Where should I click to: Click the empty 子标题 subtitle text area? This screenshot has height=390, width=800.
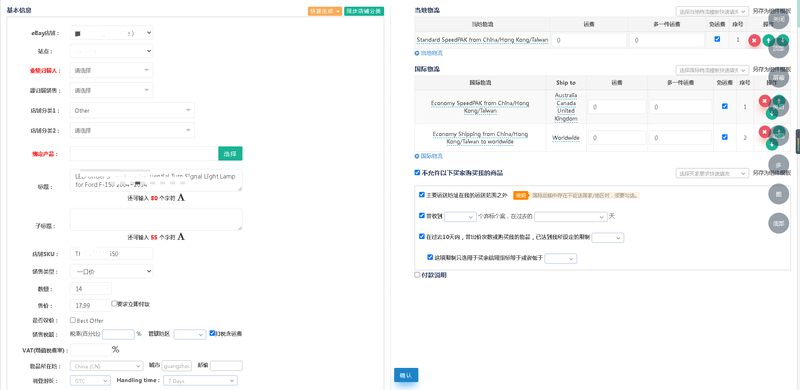[x=156, y=220]
